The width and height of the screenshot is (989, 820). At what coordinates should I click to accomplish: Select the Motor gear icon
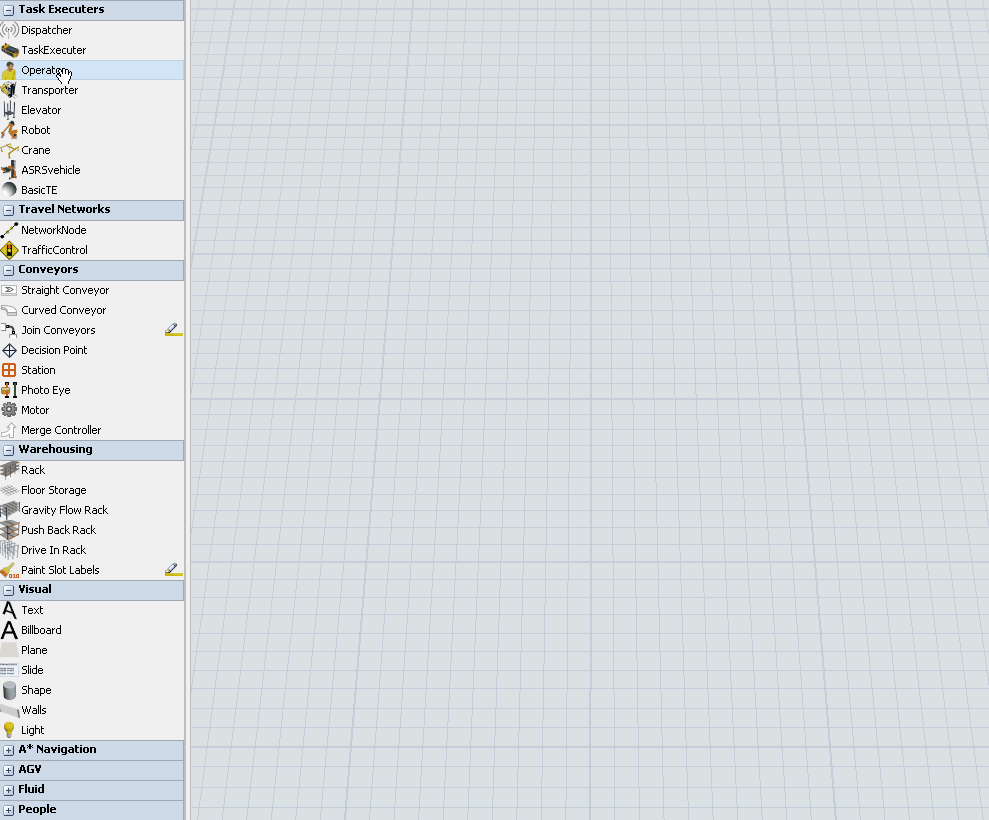10,410
